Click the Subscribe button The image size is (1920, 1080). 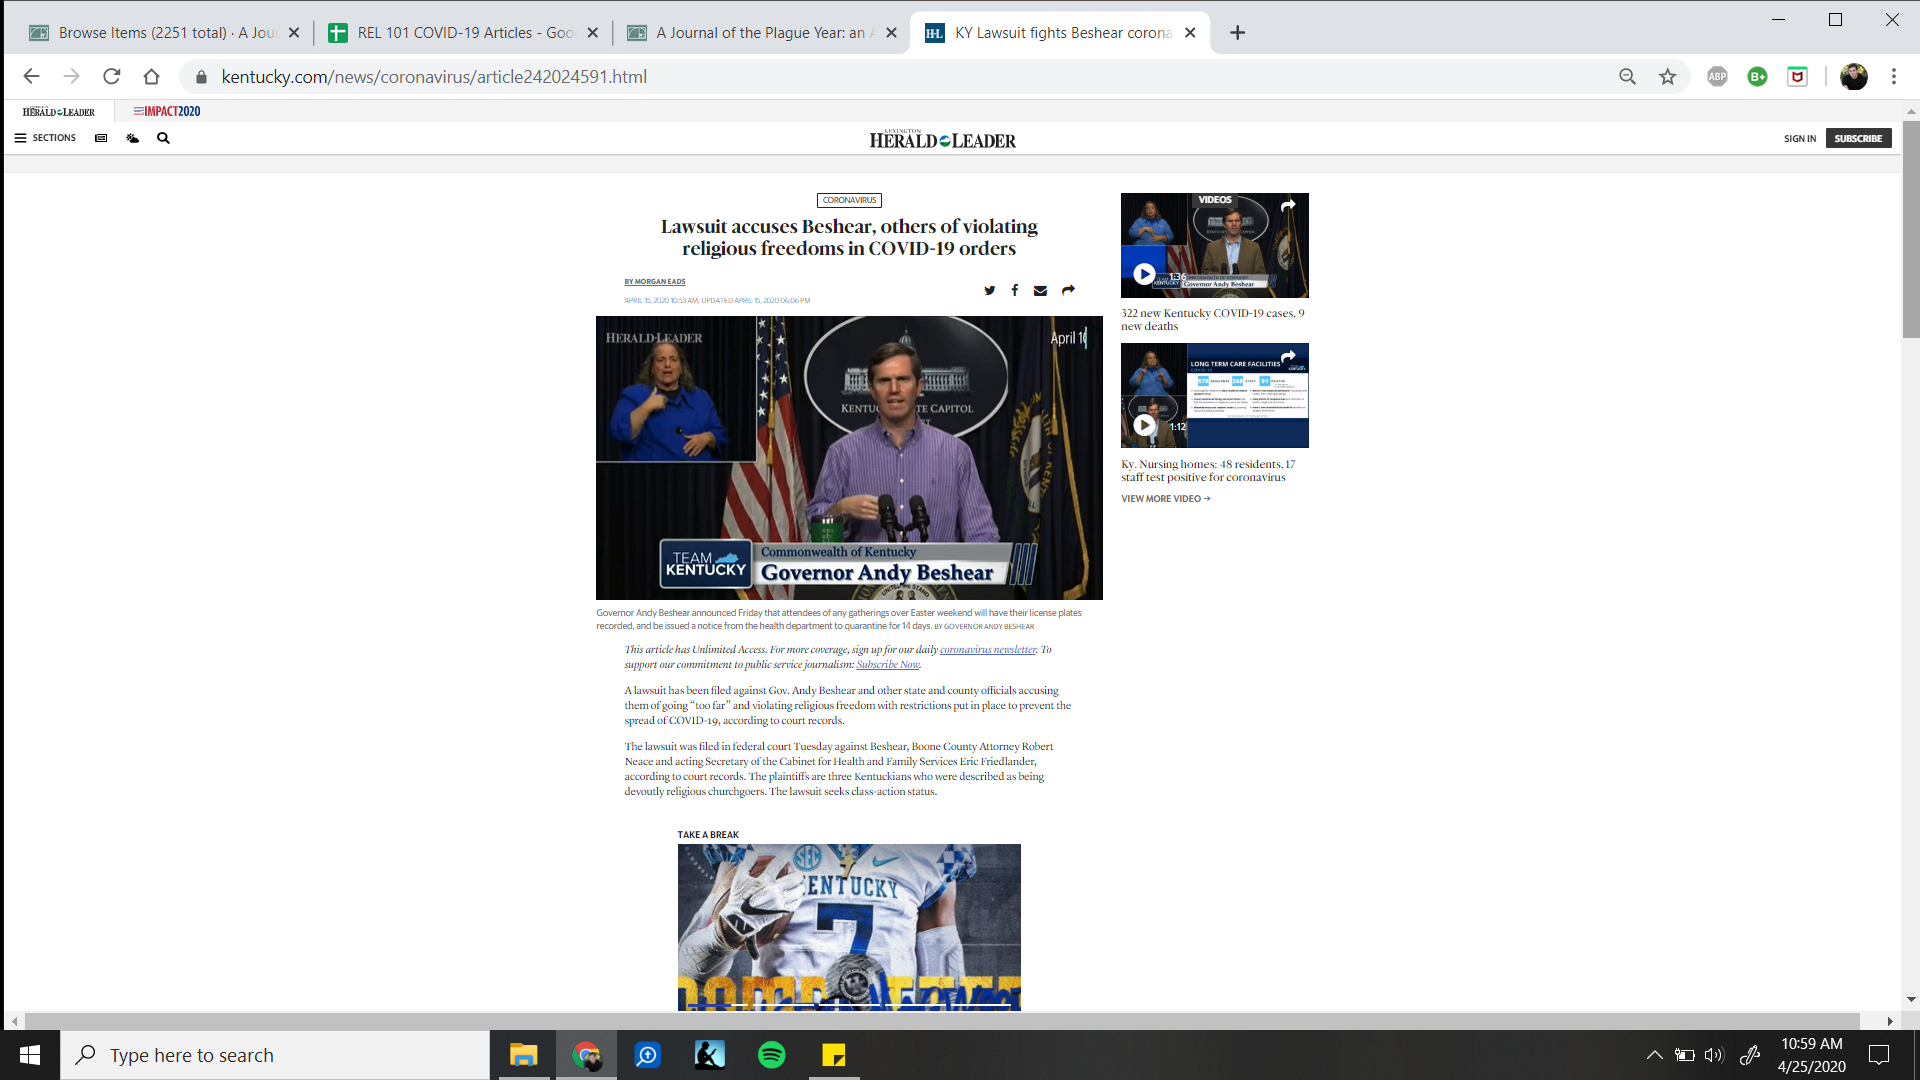click(1858, 138)
